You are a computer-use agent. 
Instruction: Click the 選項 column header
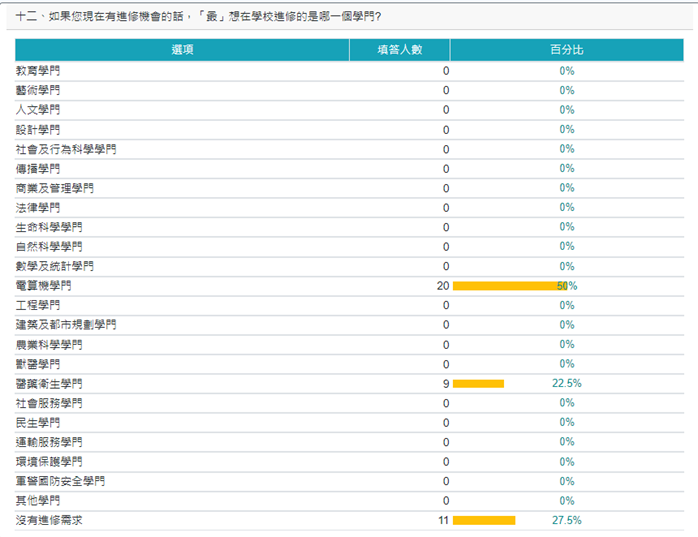pyautogui.click(x=182, y=49)
